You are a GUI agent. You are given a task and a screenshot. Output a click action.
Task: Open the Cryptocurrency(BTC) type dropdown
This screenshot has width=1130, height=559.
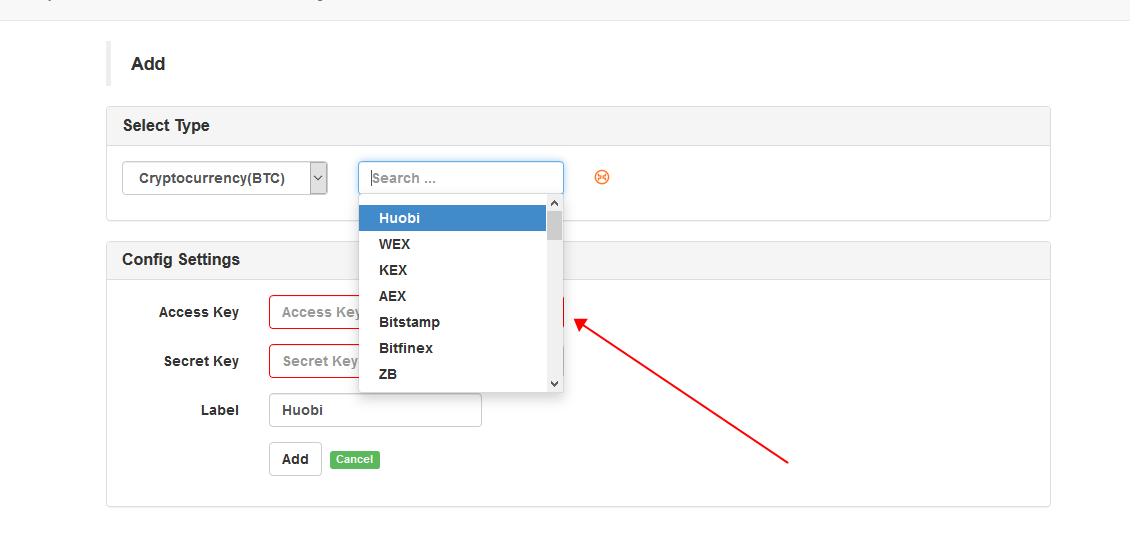(225, 178)
